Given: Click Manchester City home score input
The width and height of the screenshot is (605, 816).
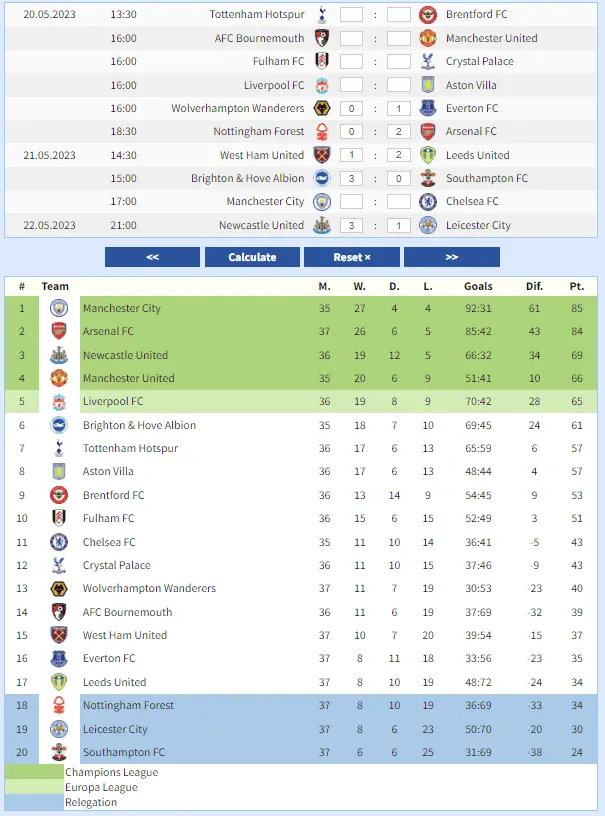Looking at the screenshot, I should (x=351, y=202).
